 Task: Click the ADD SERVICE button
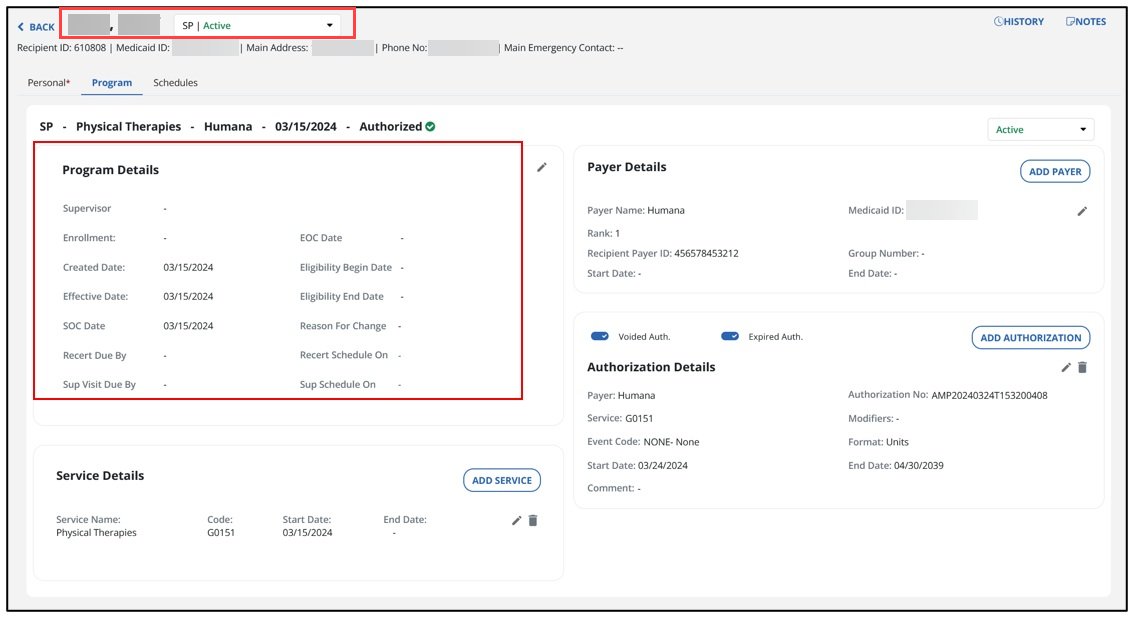(502, 480)
